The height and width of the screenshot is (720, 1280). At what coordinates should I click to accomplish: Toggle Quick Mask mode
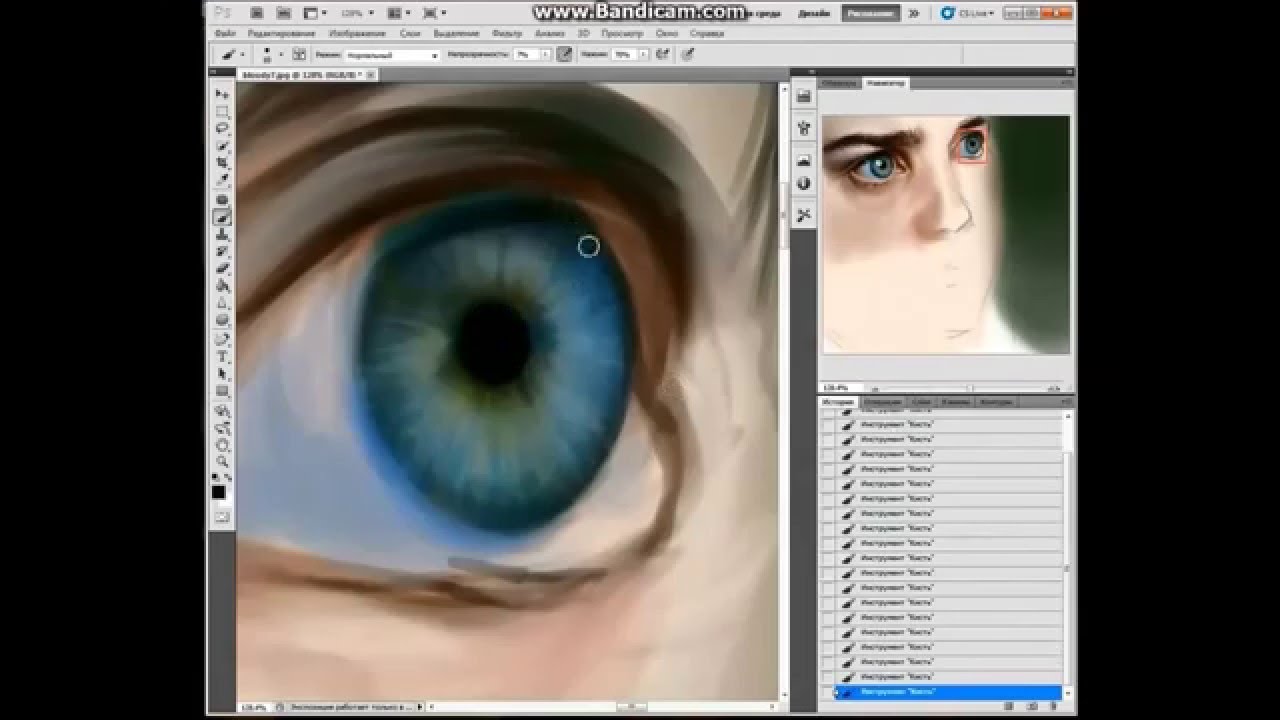coord(222,516)
